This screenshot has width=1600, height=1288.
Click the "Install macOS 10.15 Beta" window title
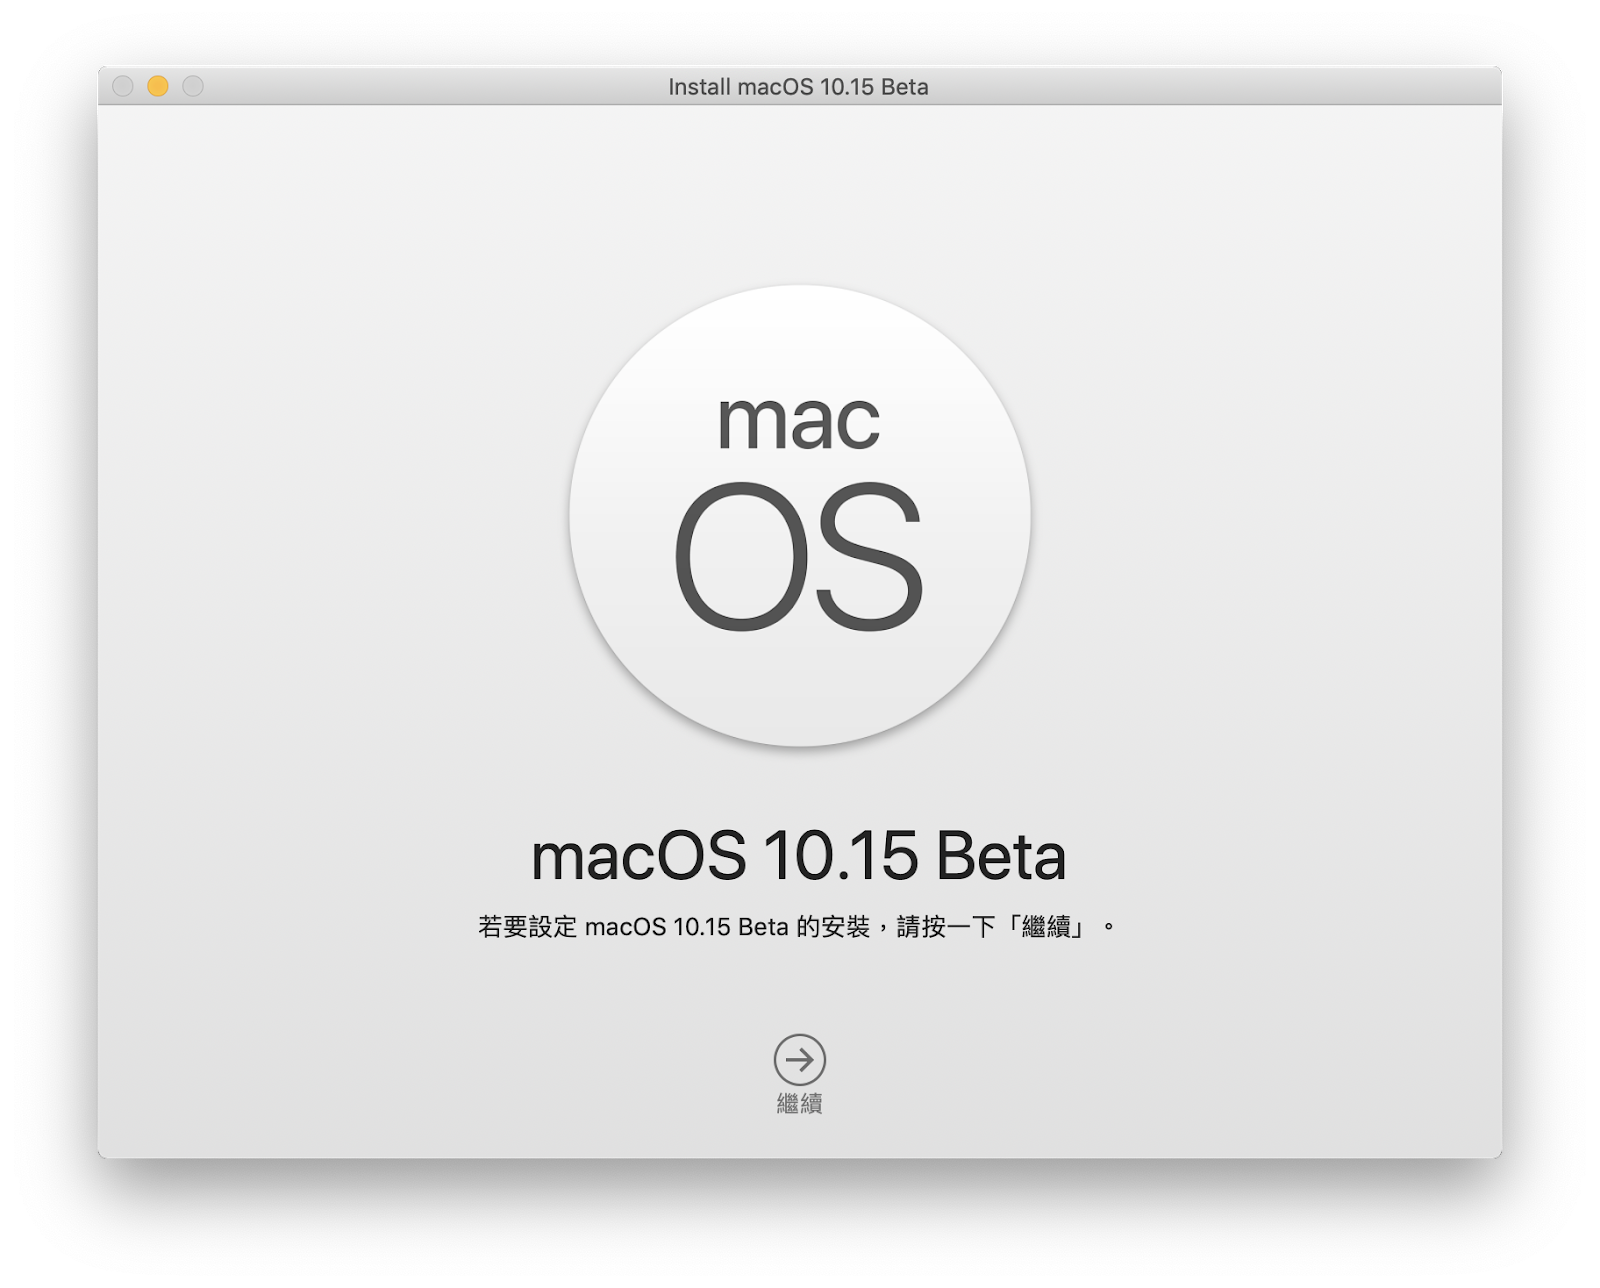click(x=798, y=87)
